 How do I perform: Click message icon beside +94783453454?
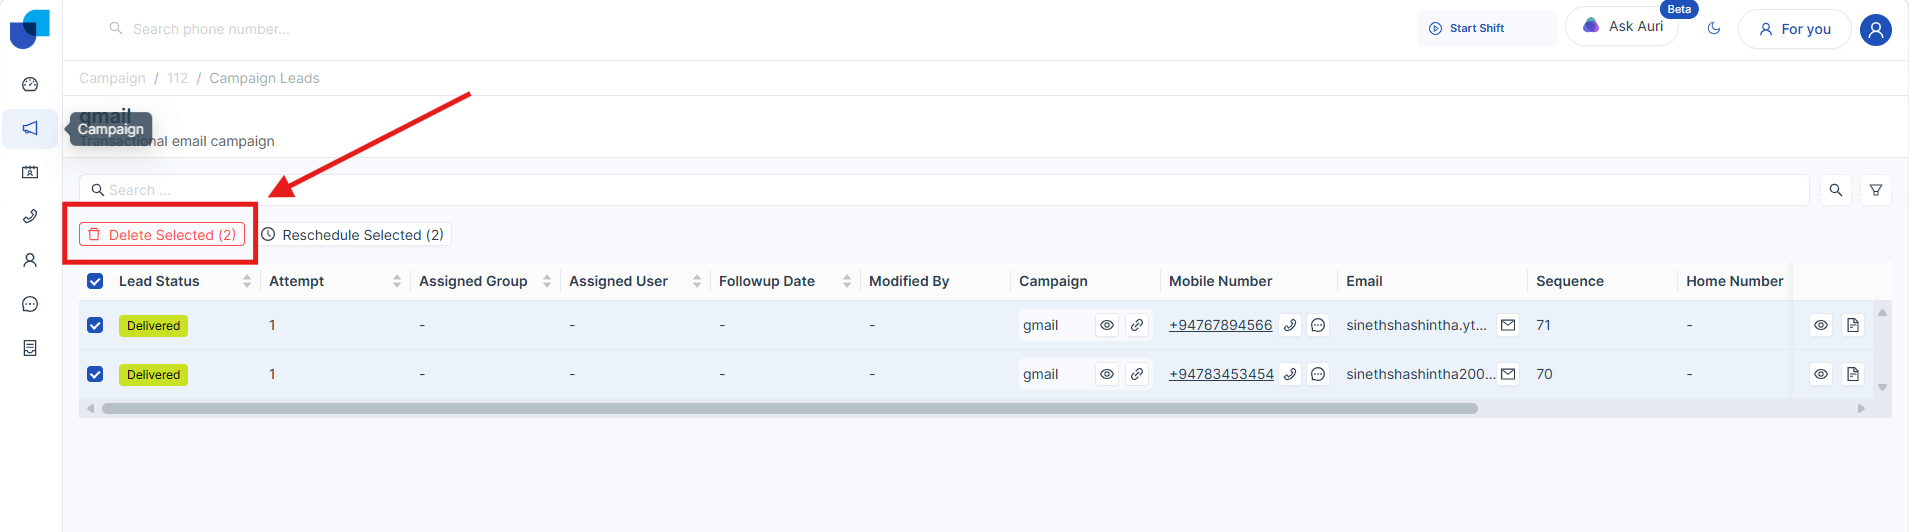[1318, 374]
